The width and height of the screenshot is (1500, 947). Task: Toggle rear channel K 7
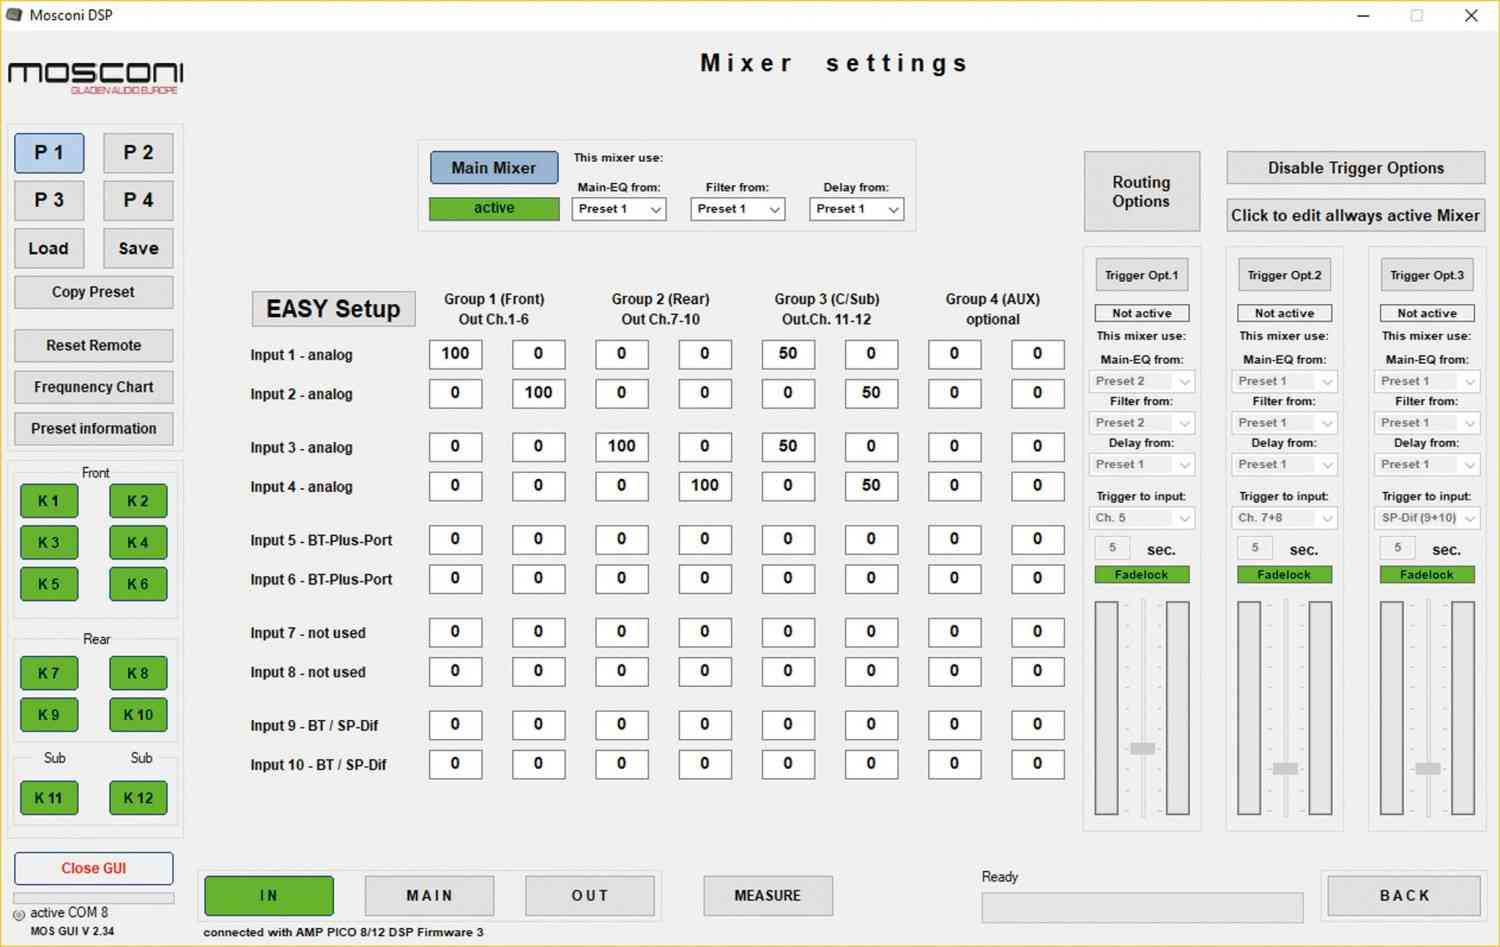pyautogui.click(x=49, y=673)
